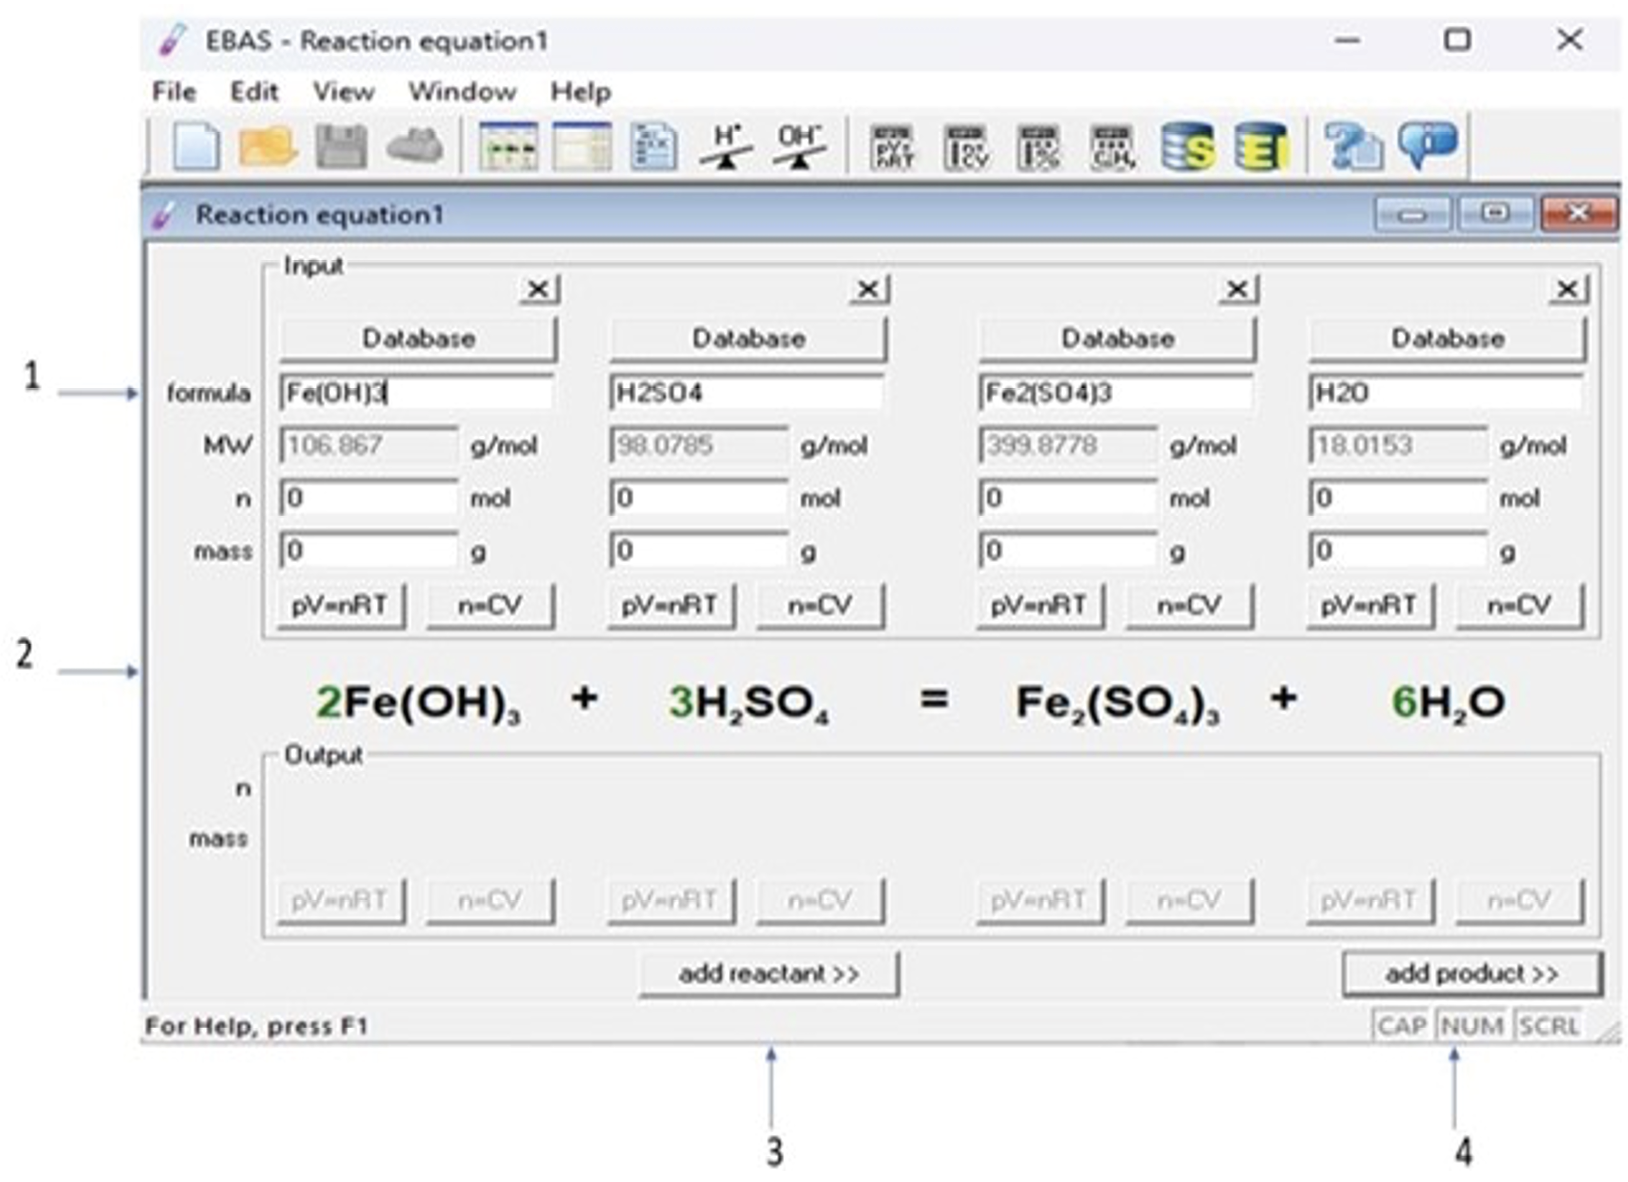Open the H+ acid balance tool
The width and height of the screenshot is (1628, 1182).
pyautogui.click(x=726, y=147)
